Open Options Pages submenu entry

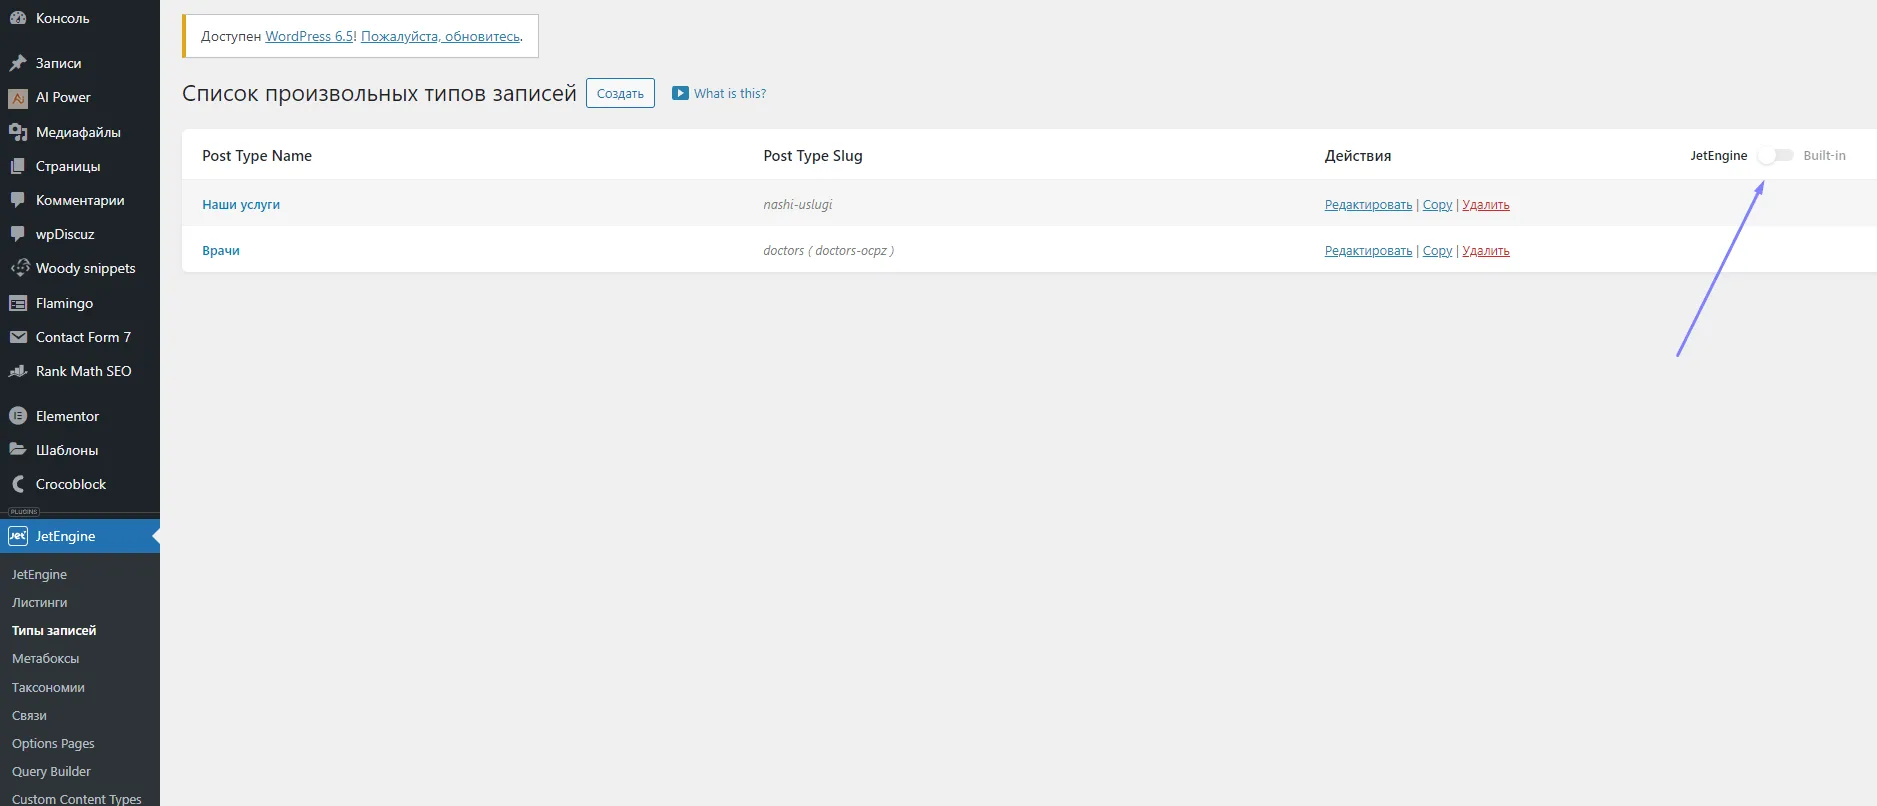53,743
